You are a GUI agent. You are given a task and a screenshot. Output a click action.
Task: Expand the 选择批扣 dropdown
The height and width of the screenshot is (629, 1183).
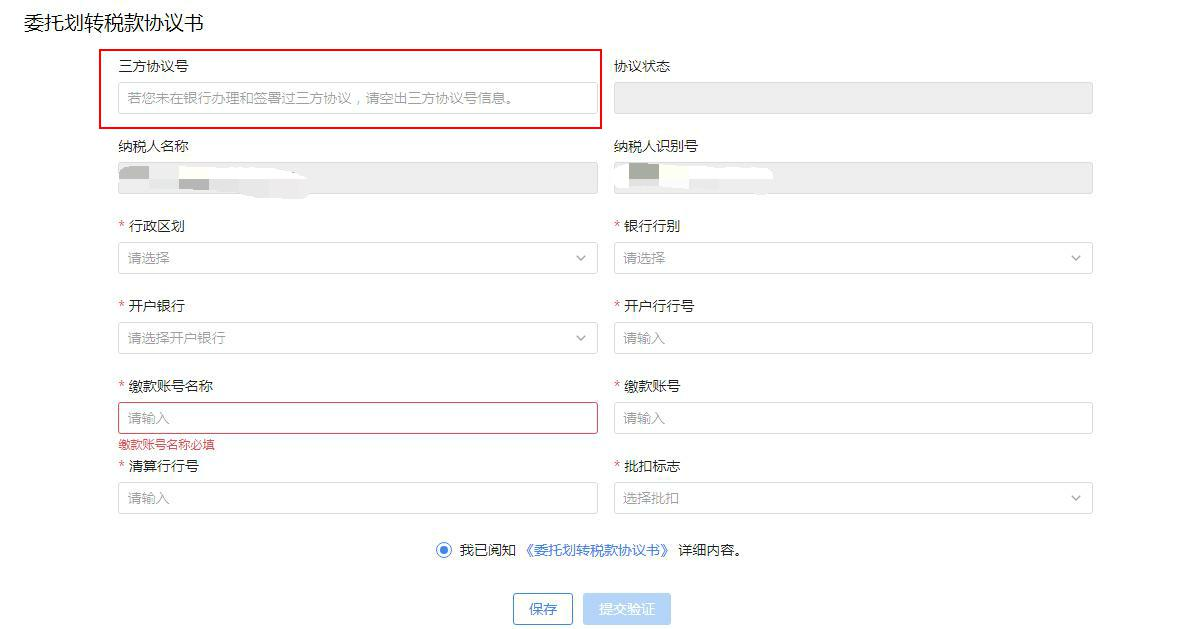840,498
